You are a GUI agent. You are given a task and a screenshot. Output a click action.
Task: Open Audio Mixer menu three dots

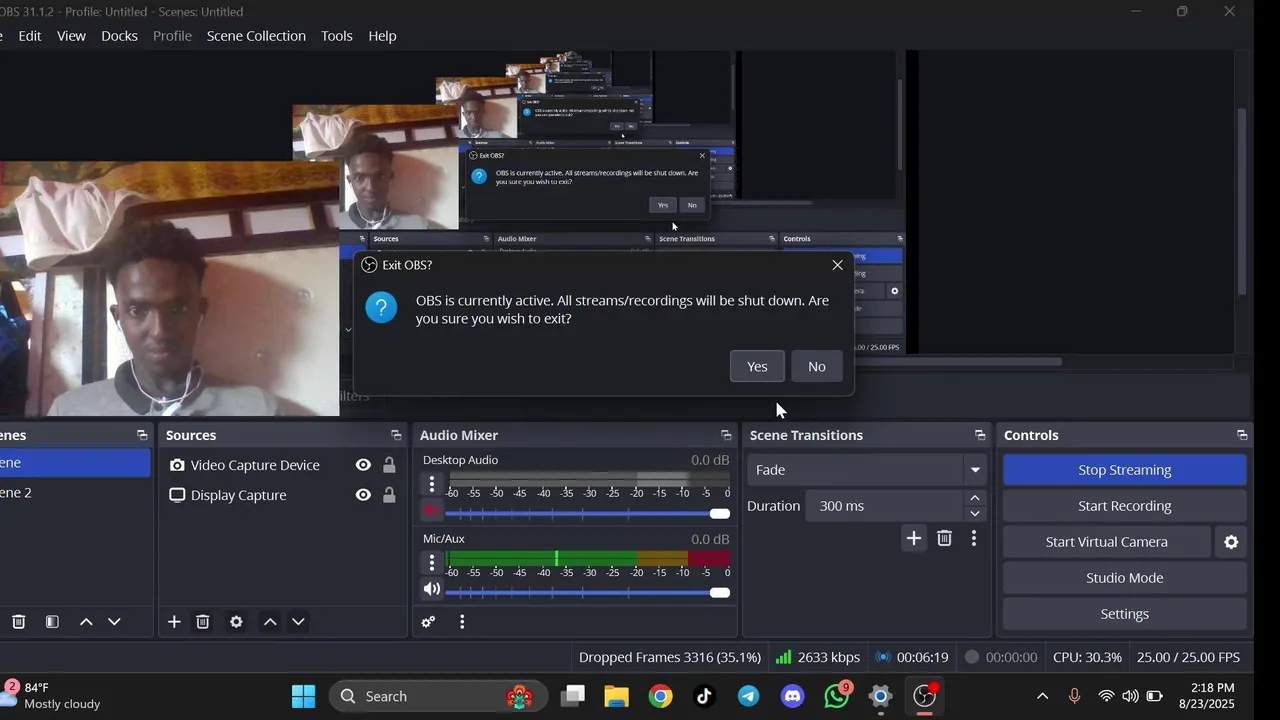click(462, 622)
